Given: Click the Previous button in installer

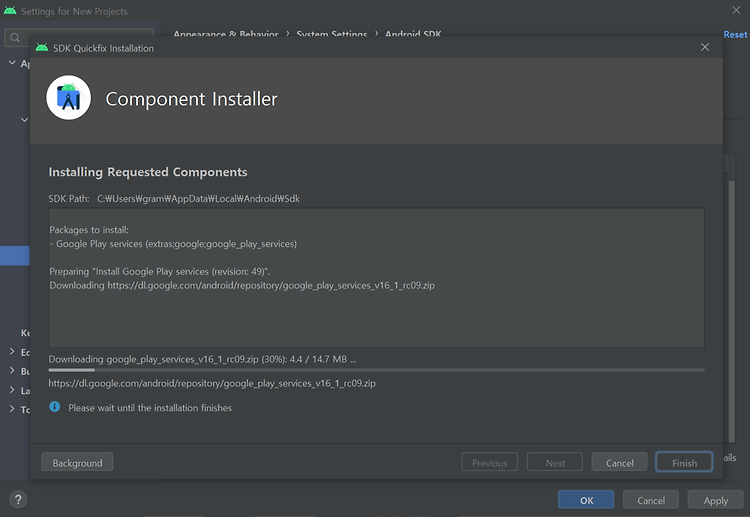Looking at the screenshot, I should 489,462.
